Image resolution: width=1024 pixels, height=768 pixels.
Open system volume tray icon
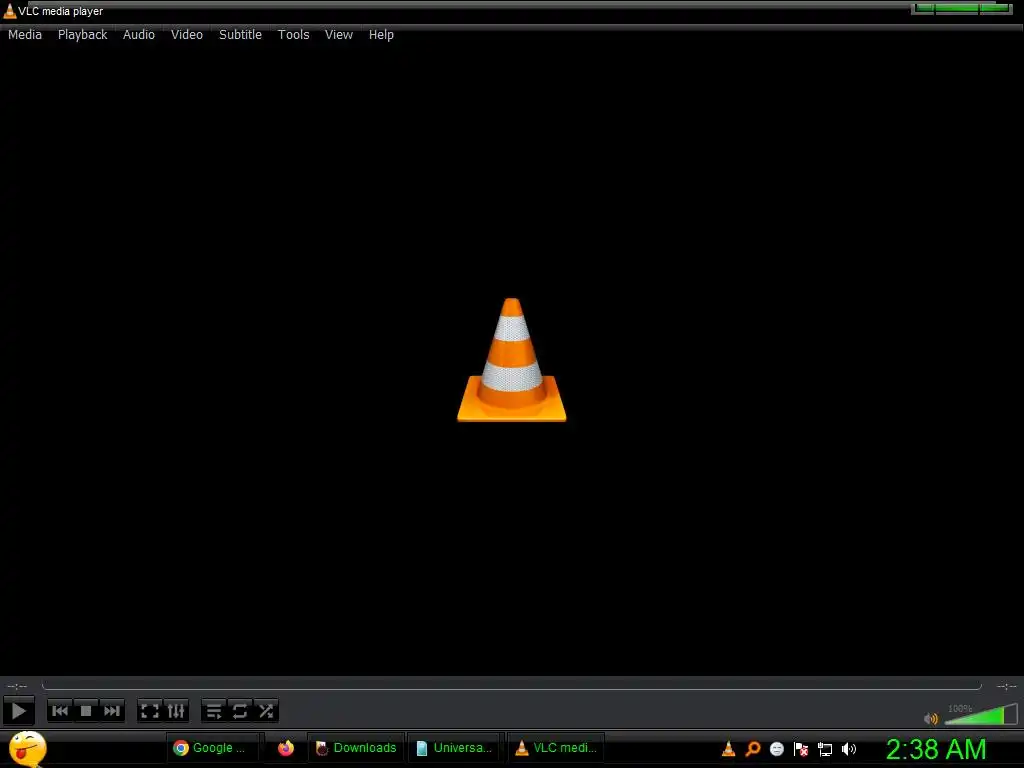tap(848, 749)
